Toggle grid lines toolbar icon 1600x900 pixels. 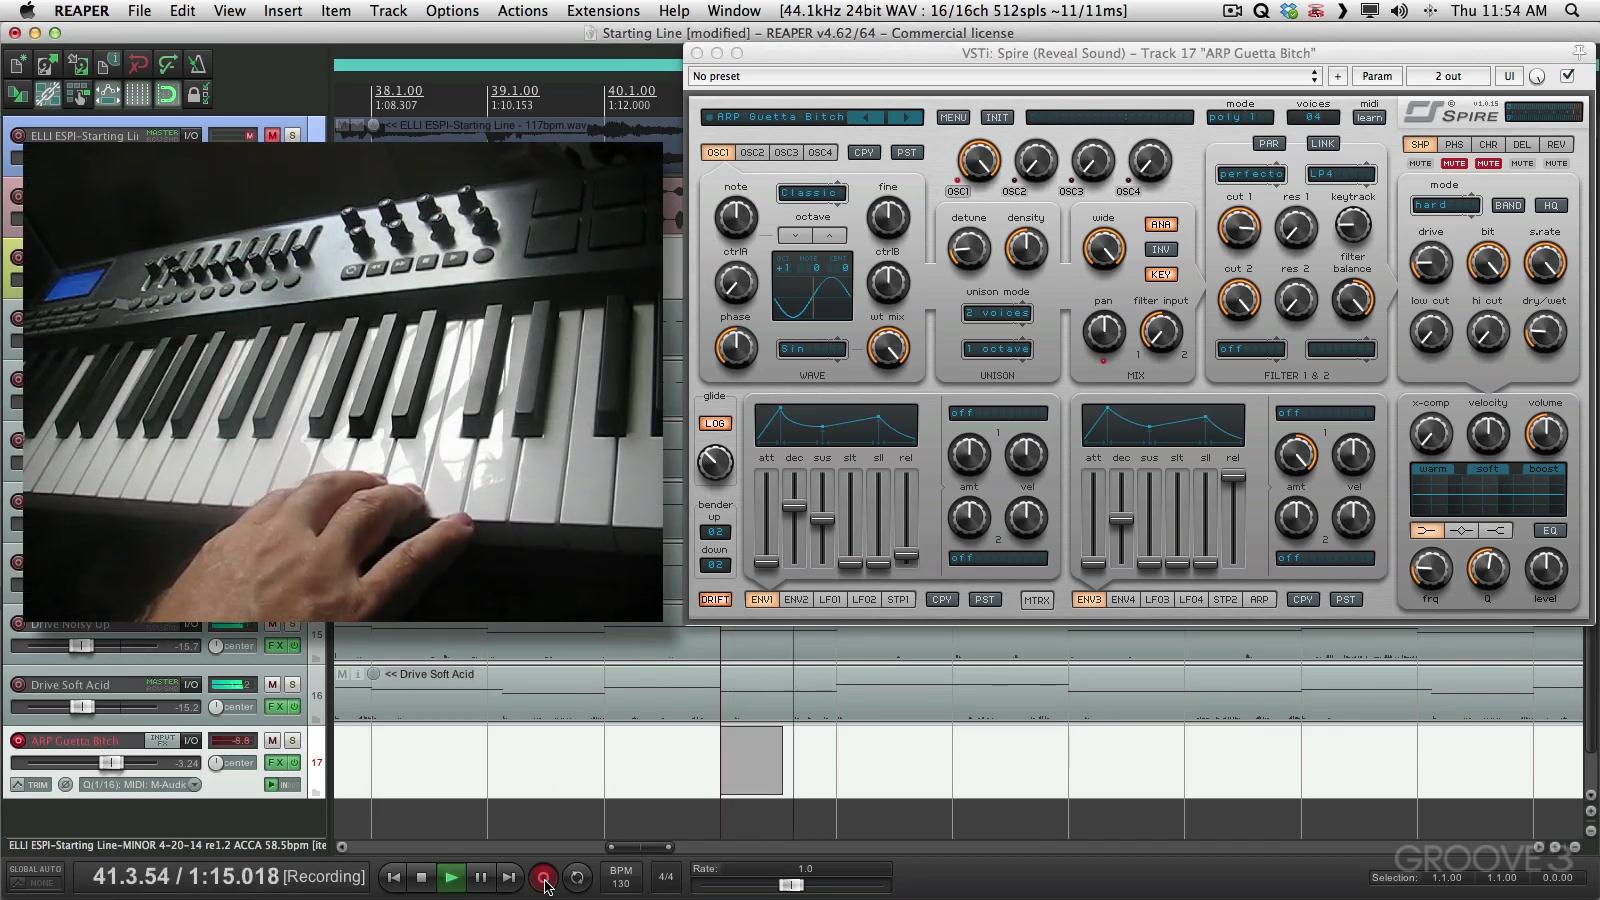pyautogui.click(x=138, y=95)
